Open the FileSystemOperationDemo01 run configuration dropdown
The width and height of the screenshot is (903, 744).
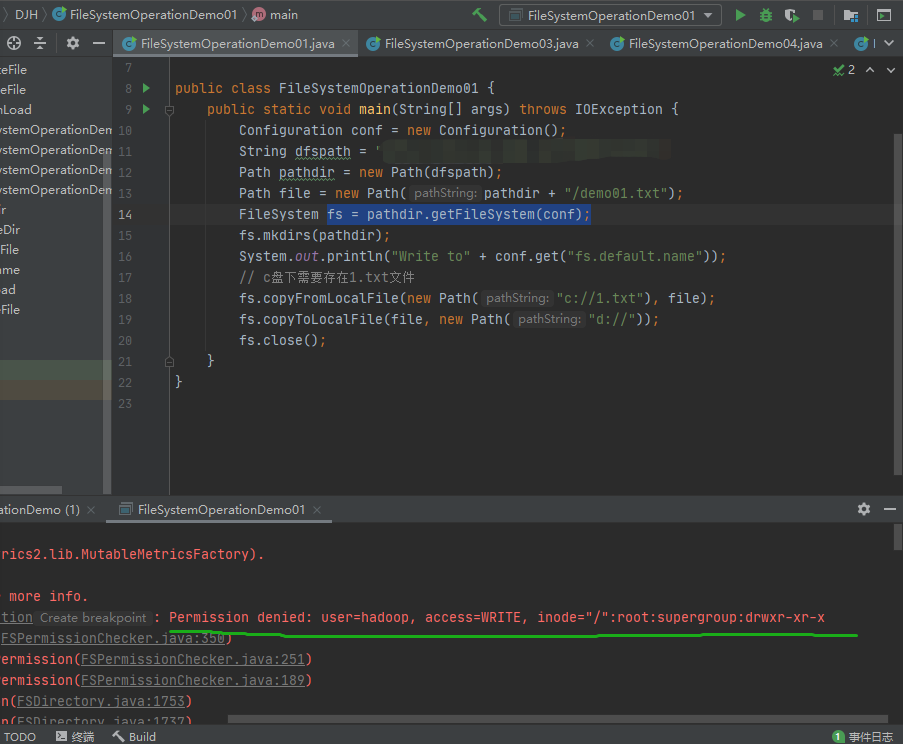(610, 16)
